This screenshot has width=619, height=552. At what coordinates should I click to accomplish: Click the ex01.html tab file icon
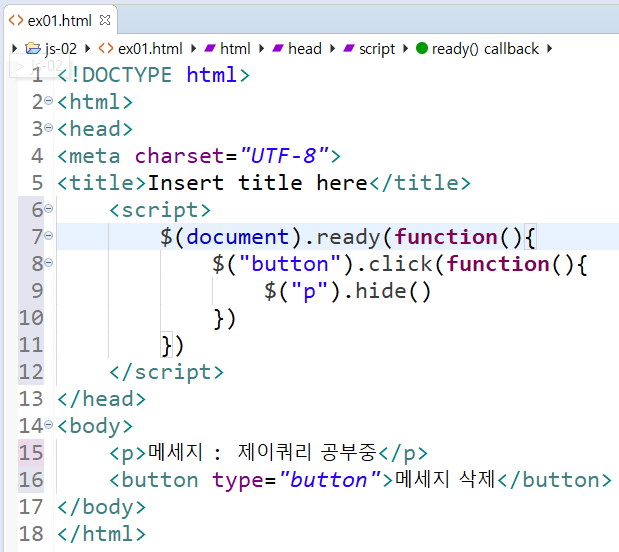click(16, 20)
